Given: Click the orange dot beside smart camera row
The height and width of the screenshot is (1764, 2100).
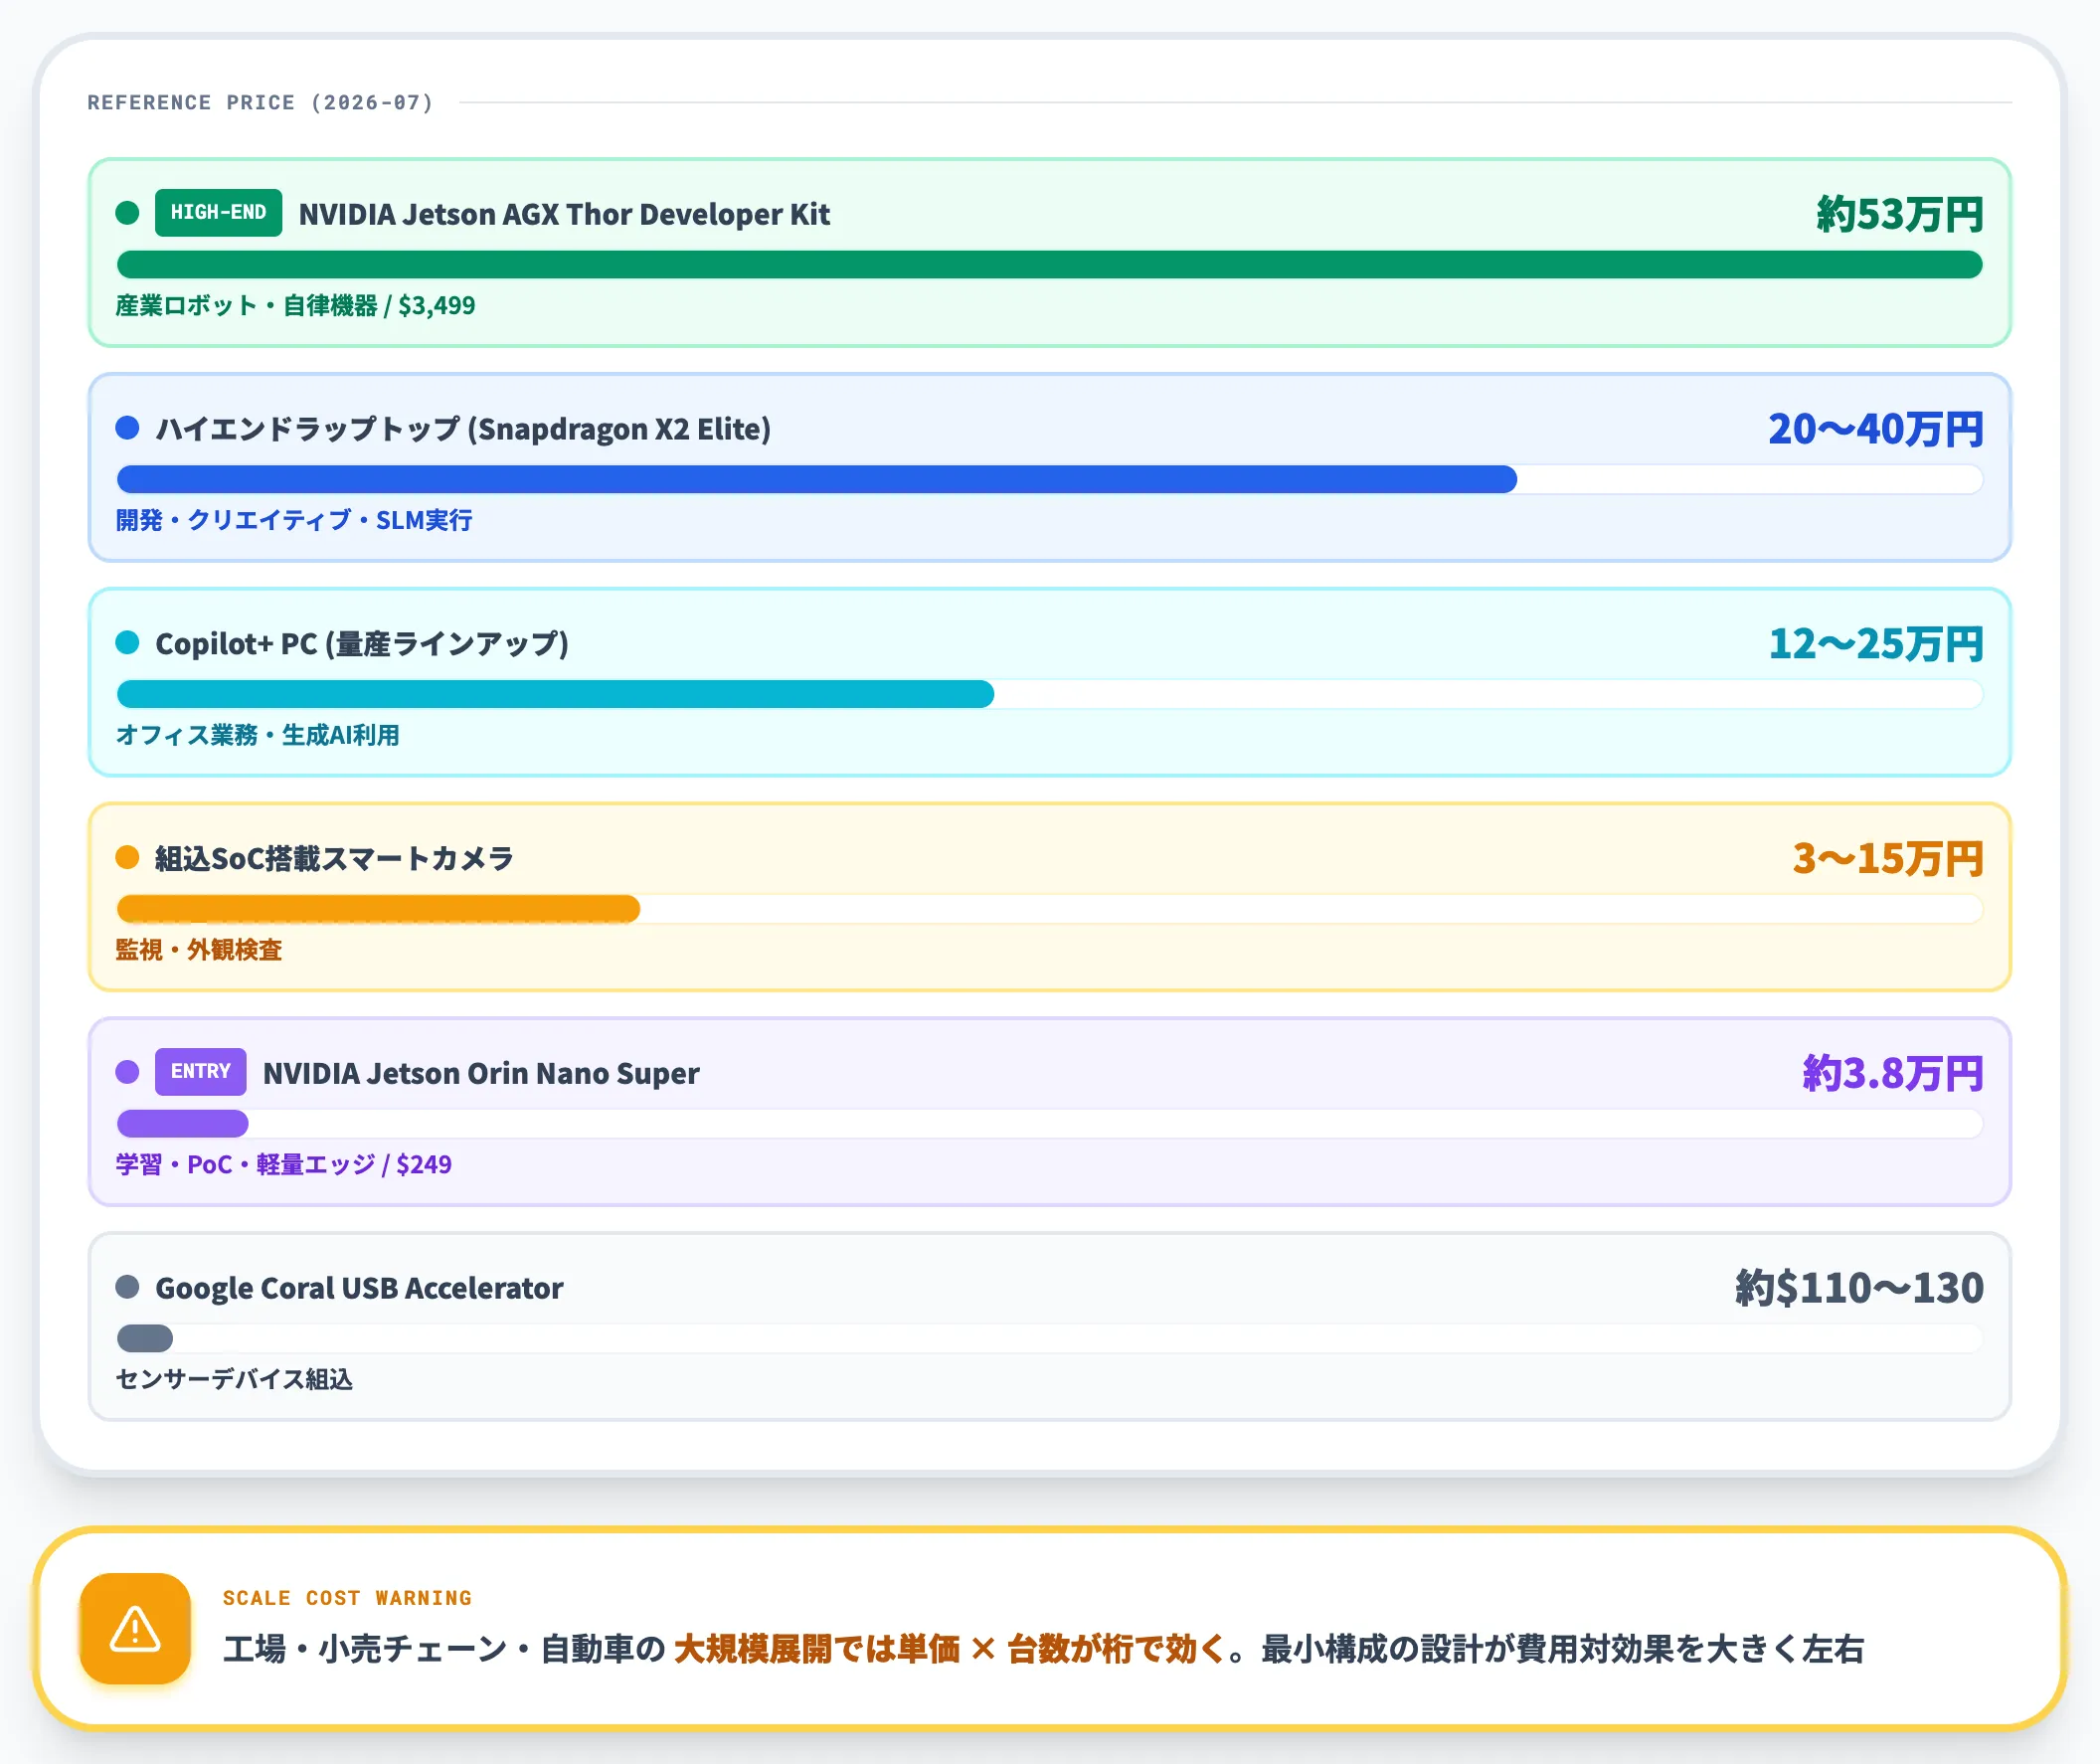Looking at the screenshot, I should pos(127,857).
